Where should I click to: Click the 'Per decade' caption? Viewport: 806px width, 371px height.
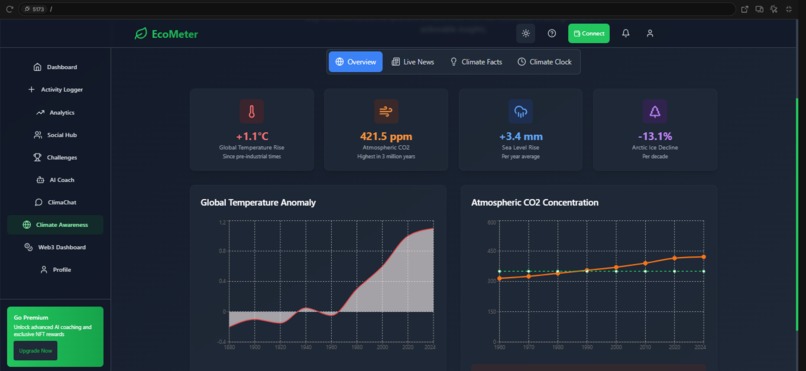tap(655, 156)
